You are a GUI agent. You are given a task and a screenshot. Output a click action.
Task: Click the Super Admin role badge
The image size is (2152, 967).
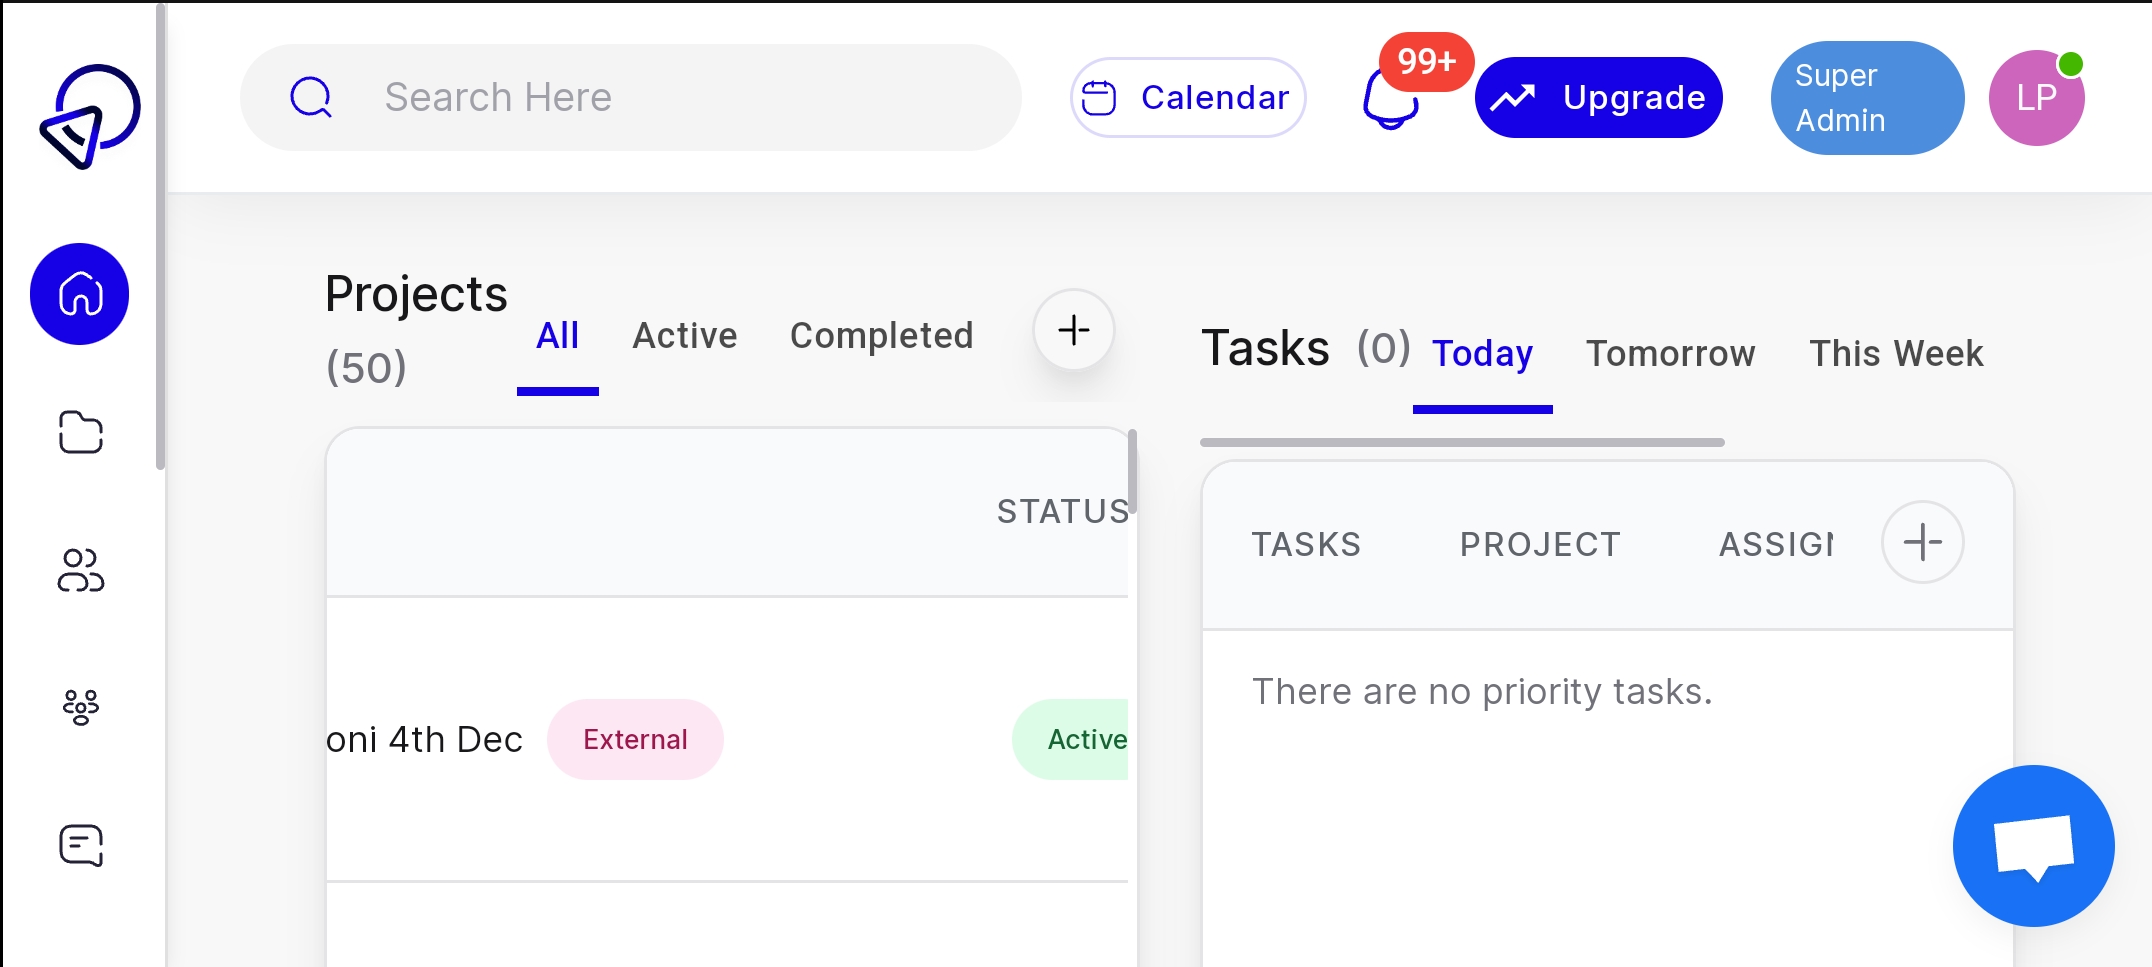click(x=1866, y=97)
